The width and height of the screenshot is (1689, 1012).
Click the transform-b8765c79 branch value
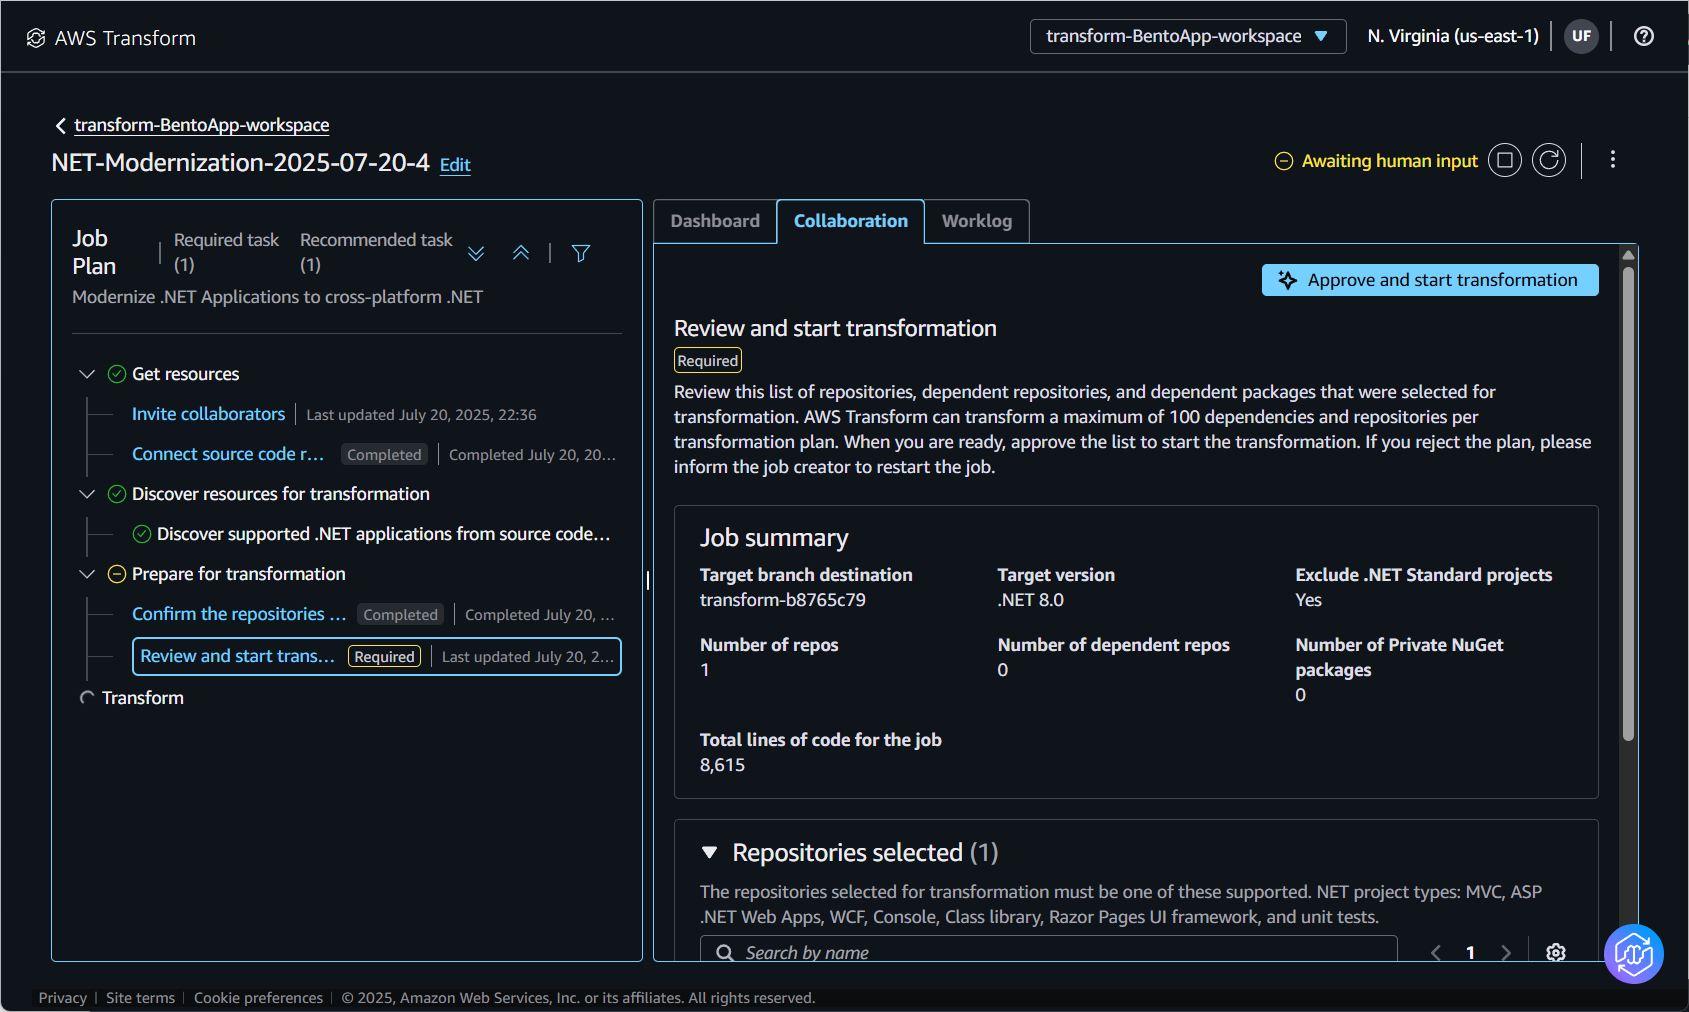783,600
